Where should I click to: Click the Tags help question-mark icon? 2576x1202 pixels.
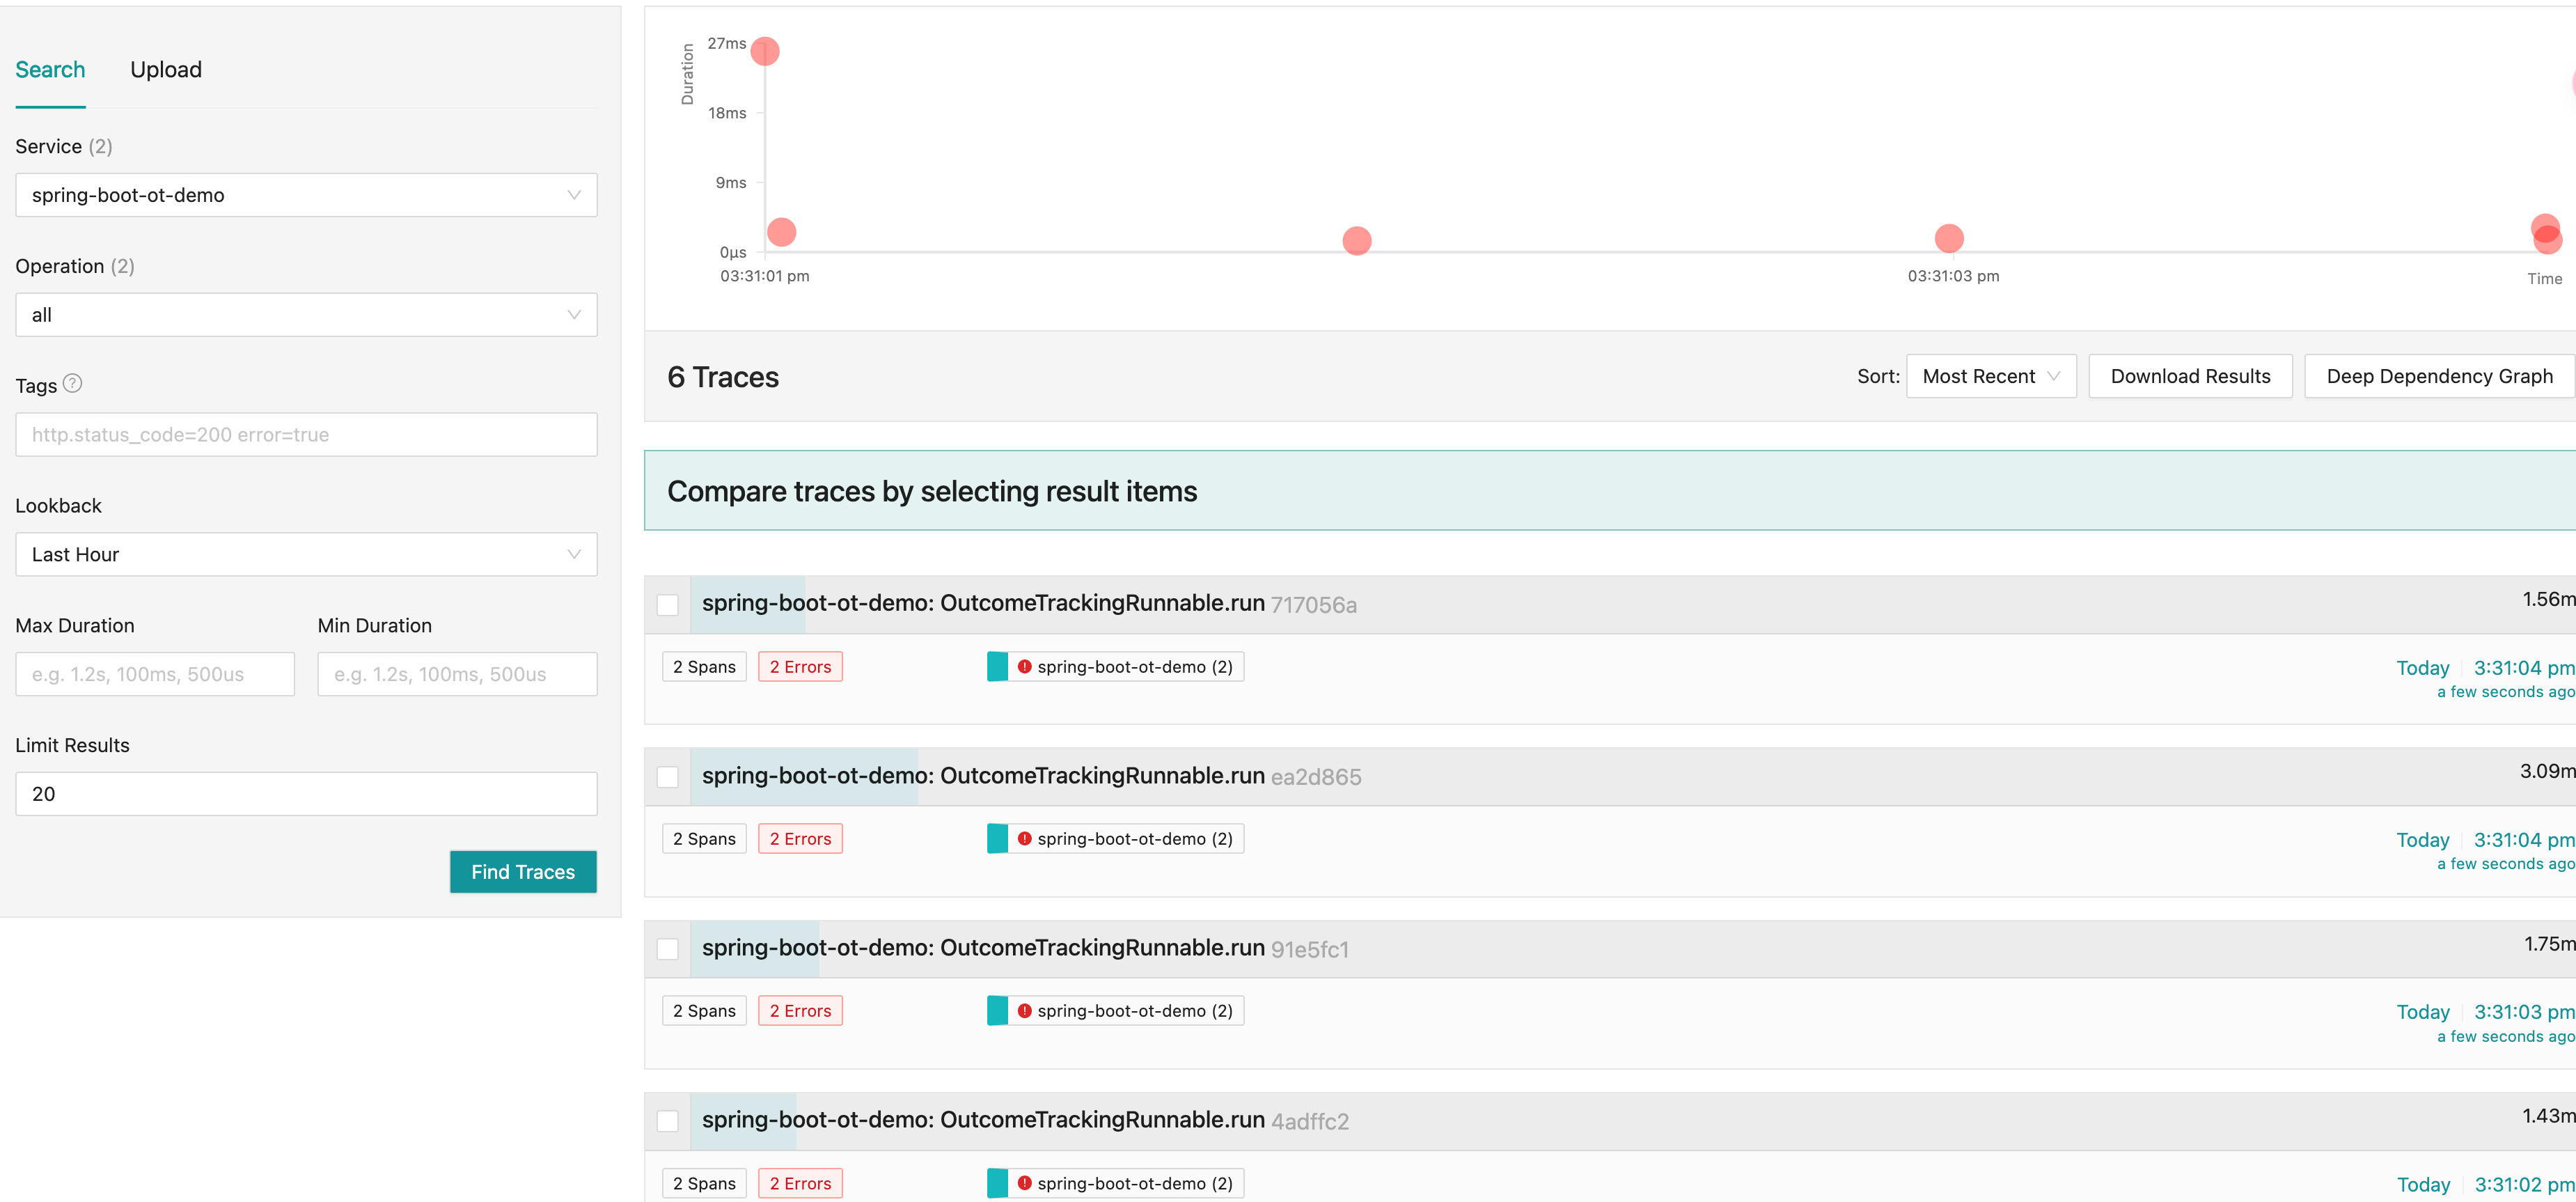(72, 383)
